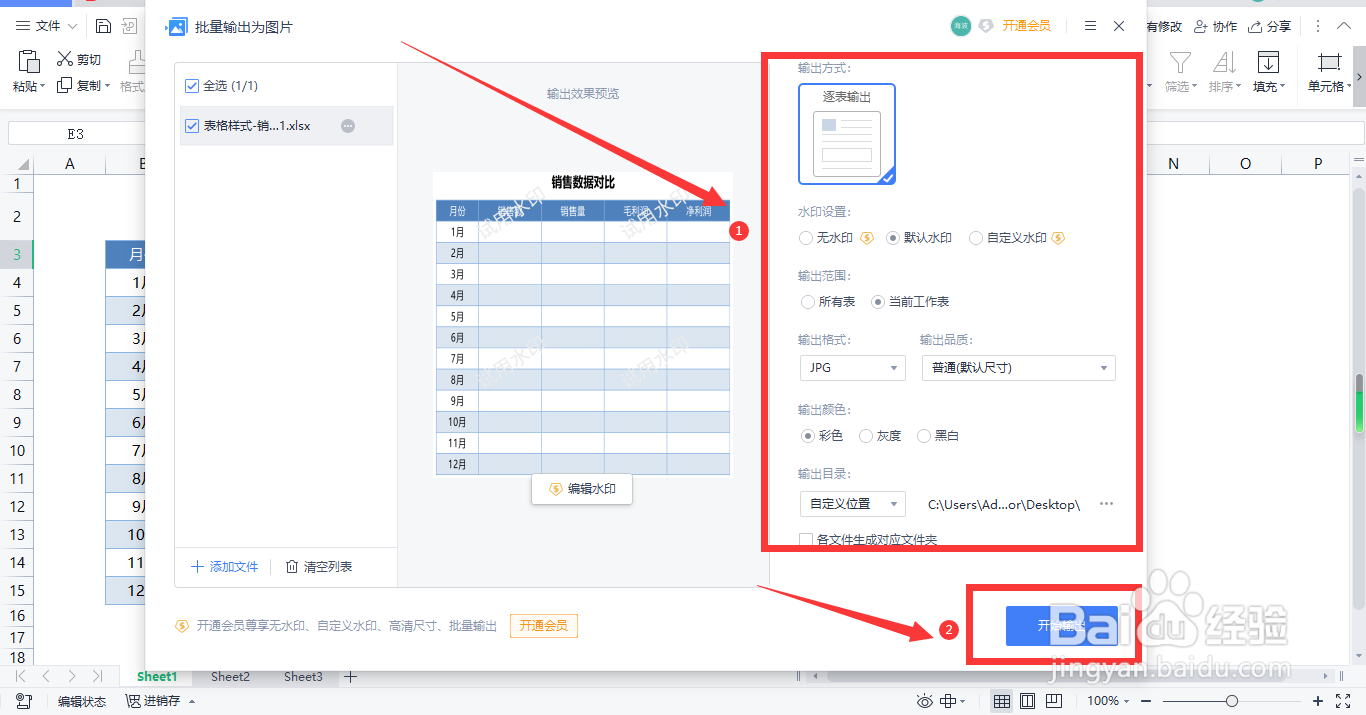Open the 自定义位置 output location dropdown
The image size is (1366, 715).
[852, 504]
